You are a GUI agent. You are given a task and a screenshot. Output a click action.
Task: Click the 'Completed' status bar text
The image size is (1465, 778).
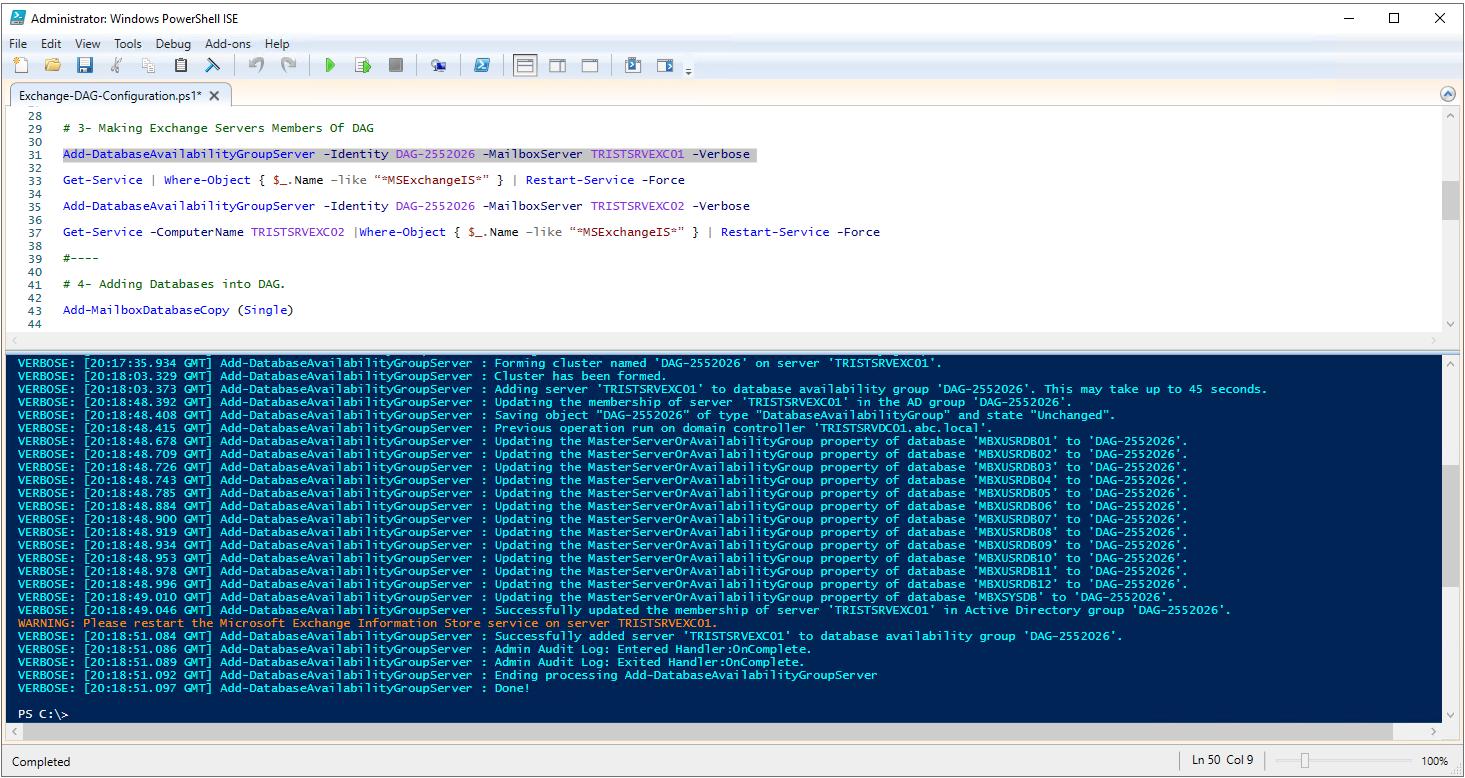tap(41, 762)
